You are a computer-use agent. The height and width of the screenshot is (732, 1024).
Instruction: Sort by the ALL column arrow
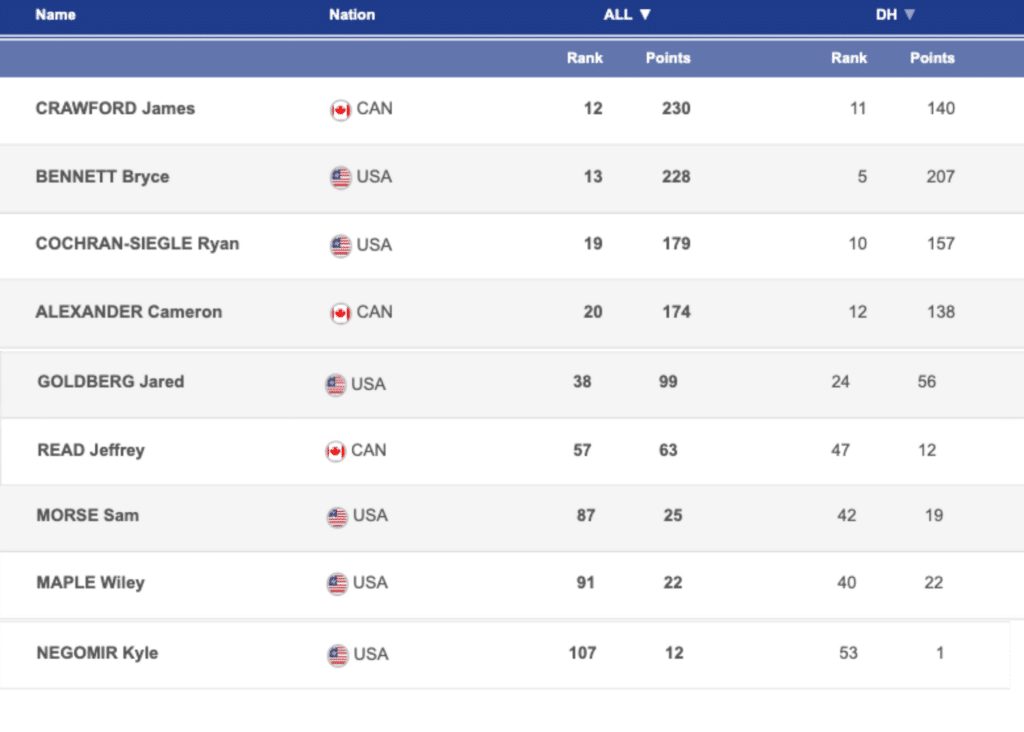click(645, 15)
